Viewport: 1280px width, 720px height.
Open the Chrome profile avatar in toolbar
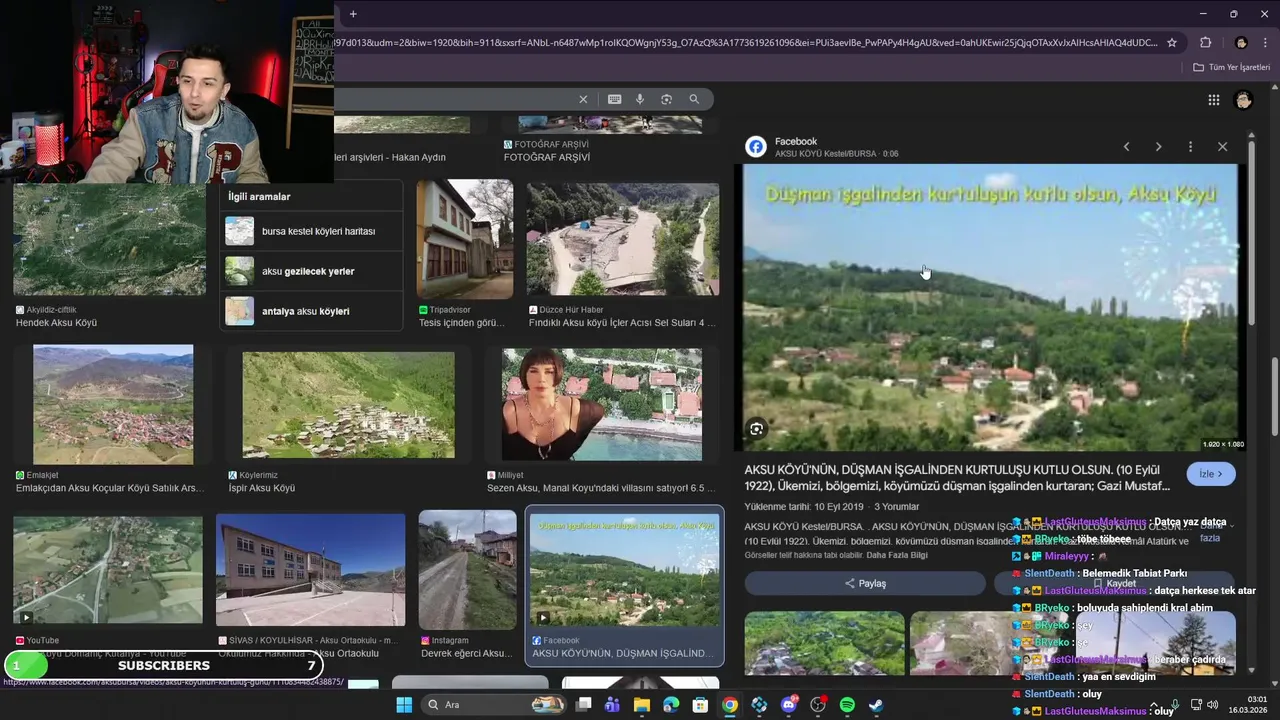click(x=1241, y=43)
